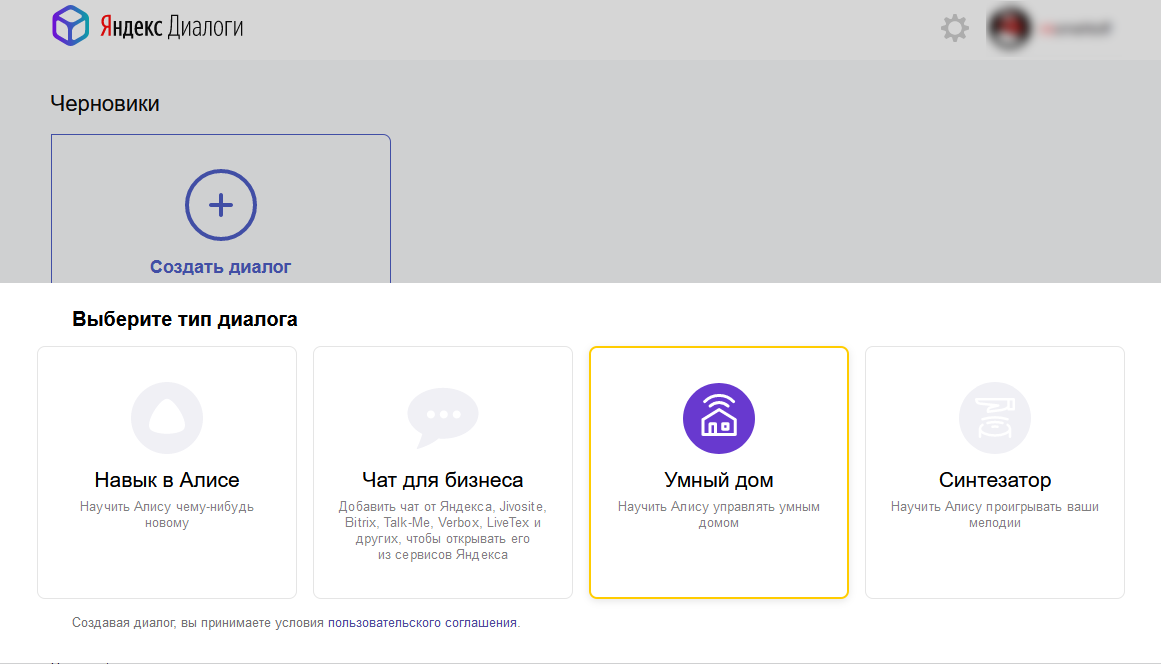Select the purple smart home icon

click(x=719, y=418)
